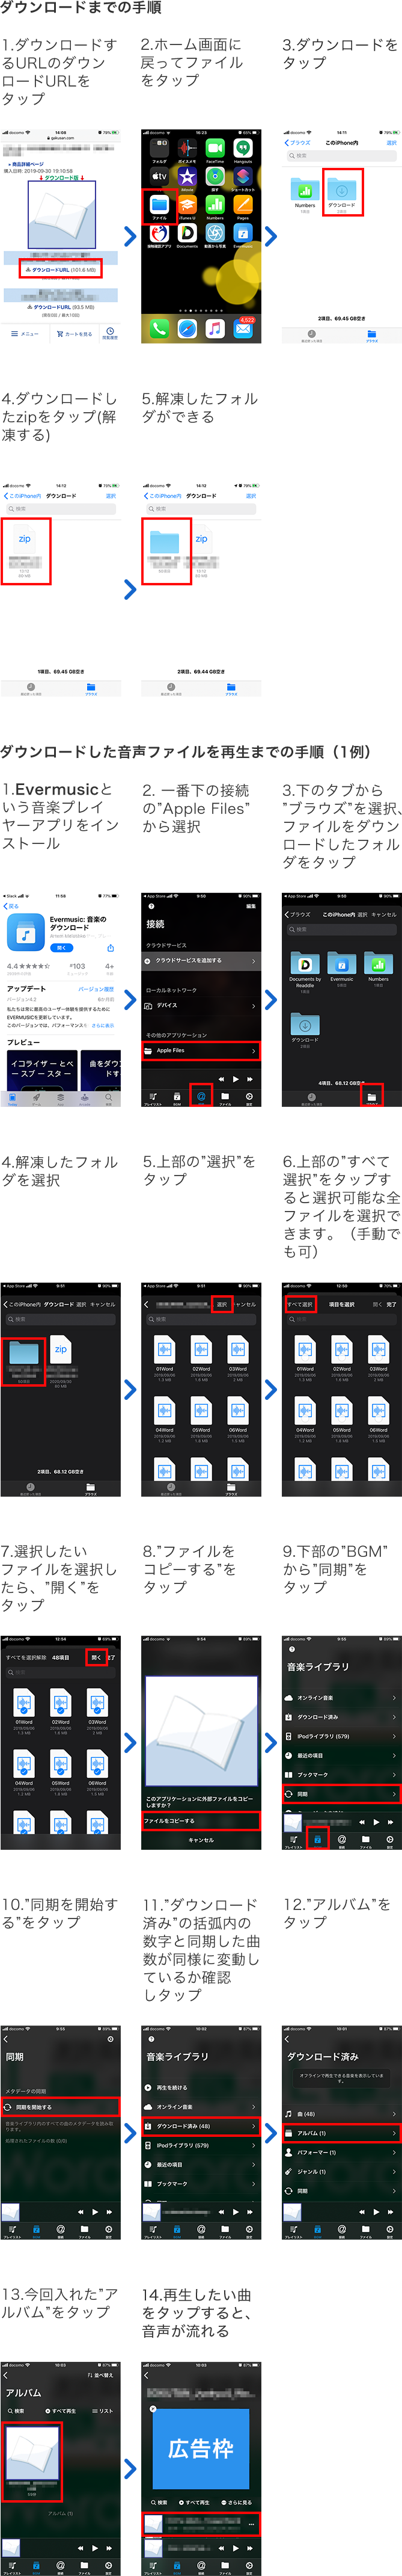Viewport: 402px width, 2576px height.
Task: Tap the album thumbnail in step 13
Action: coord(32,2454)
